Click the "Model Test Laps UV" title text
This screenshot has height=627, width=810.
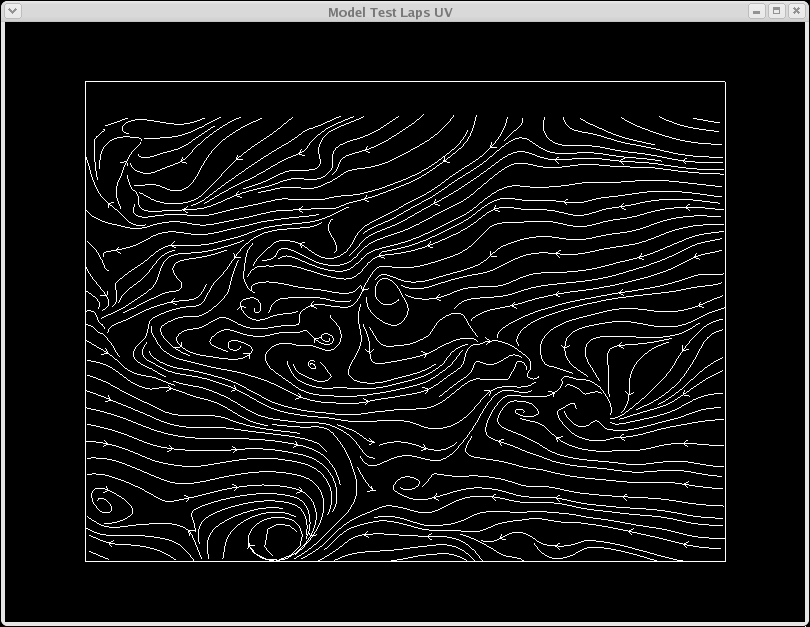(x=396, y=12)
